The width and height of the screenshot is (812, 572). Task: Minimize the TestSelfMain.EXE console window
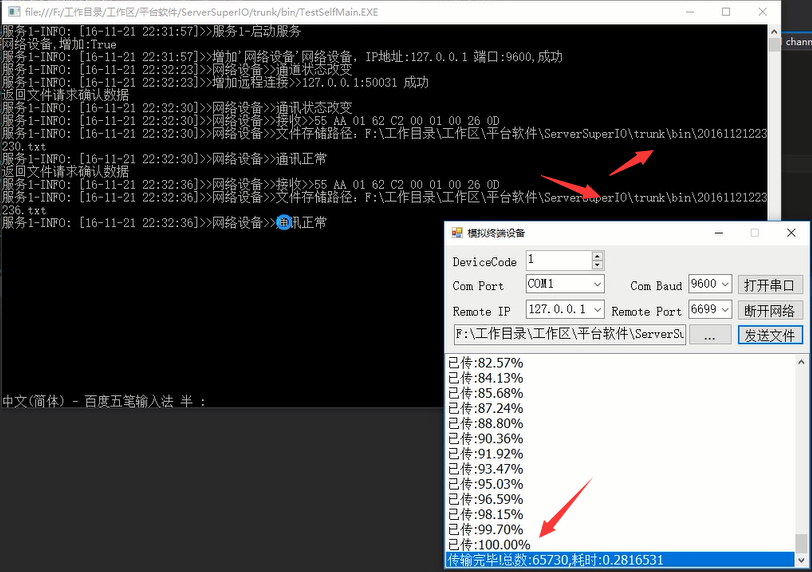pos(690,12)
